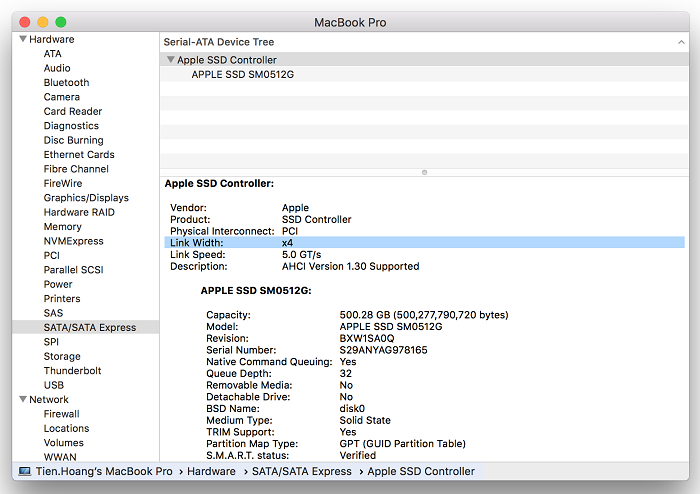Click Hardware in the path bar

(x=211, y=471)
